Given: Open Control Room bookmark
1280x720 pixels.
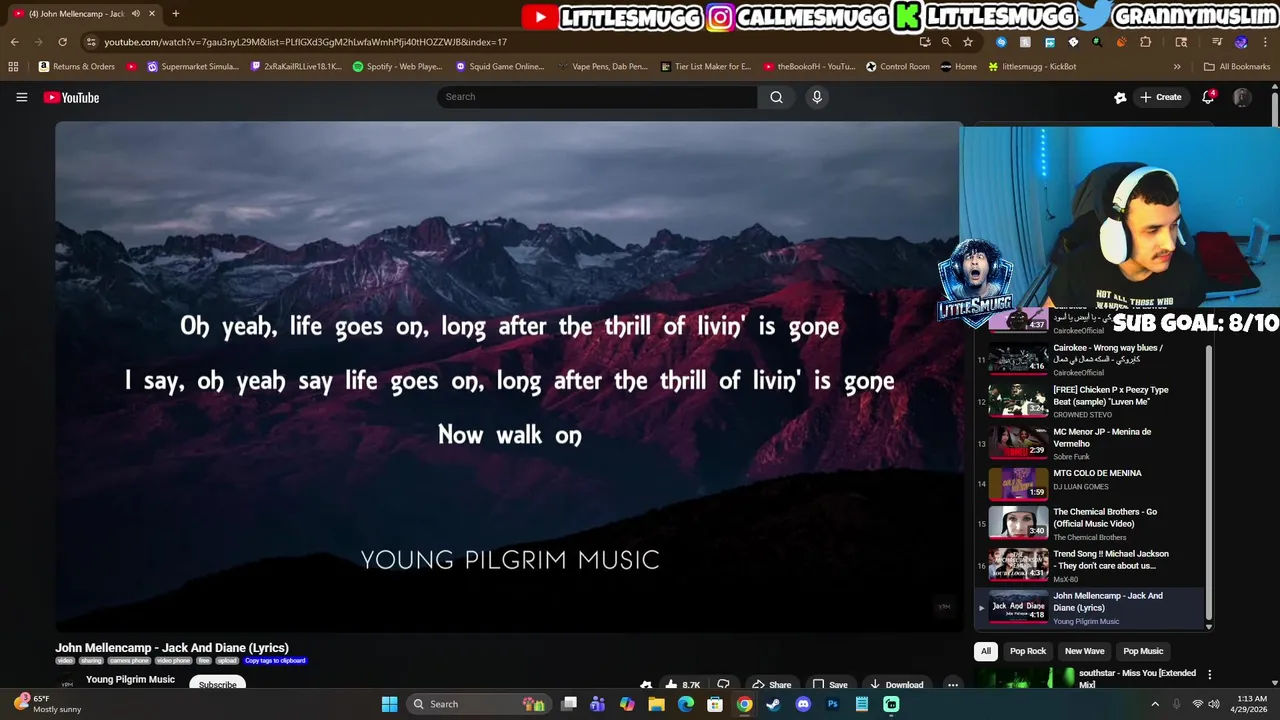Looking at the screenshot, I should pyautogui.click(x=898, y=67).
